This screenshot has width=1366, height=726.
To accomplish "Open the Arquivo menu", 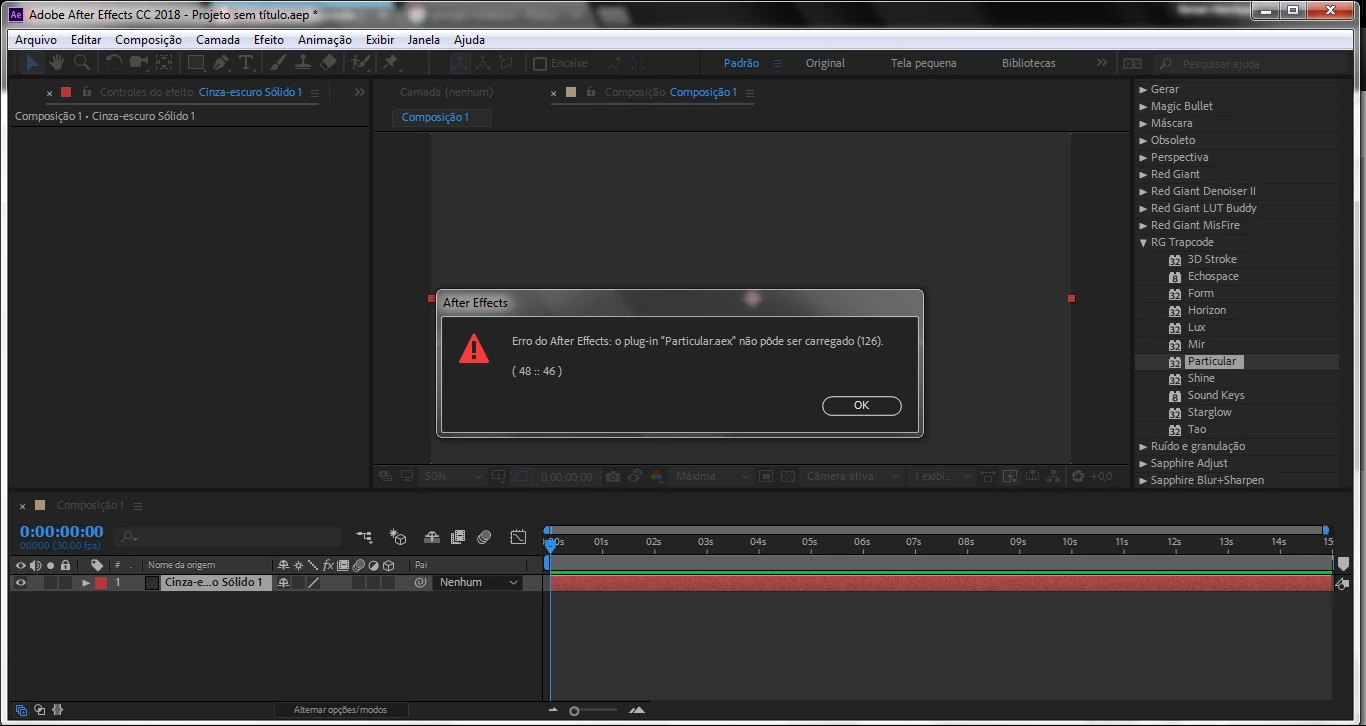I will [36, 40].
